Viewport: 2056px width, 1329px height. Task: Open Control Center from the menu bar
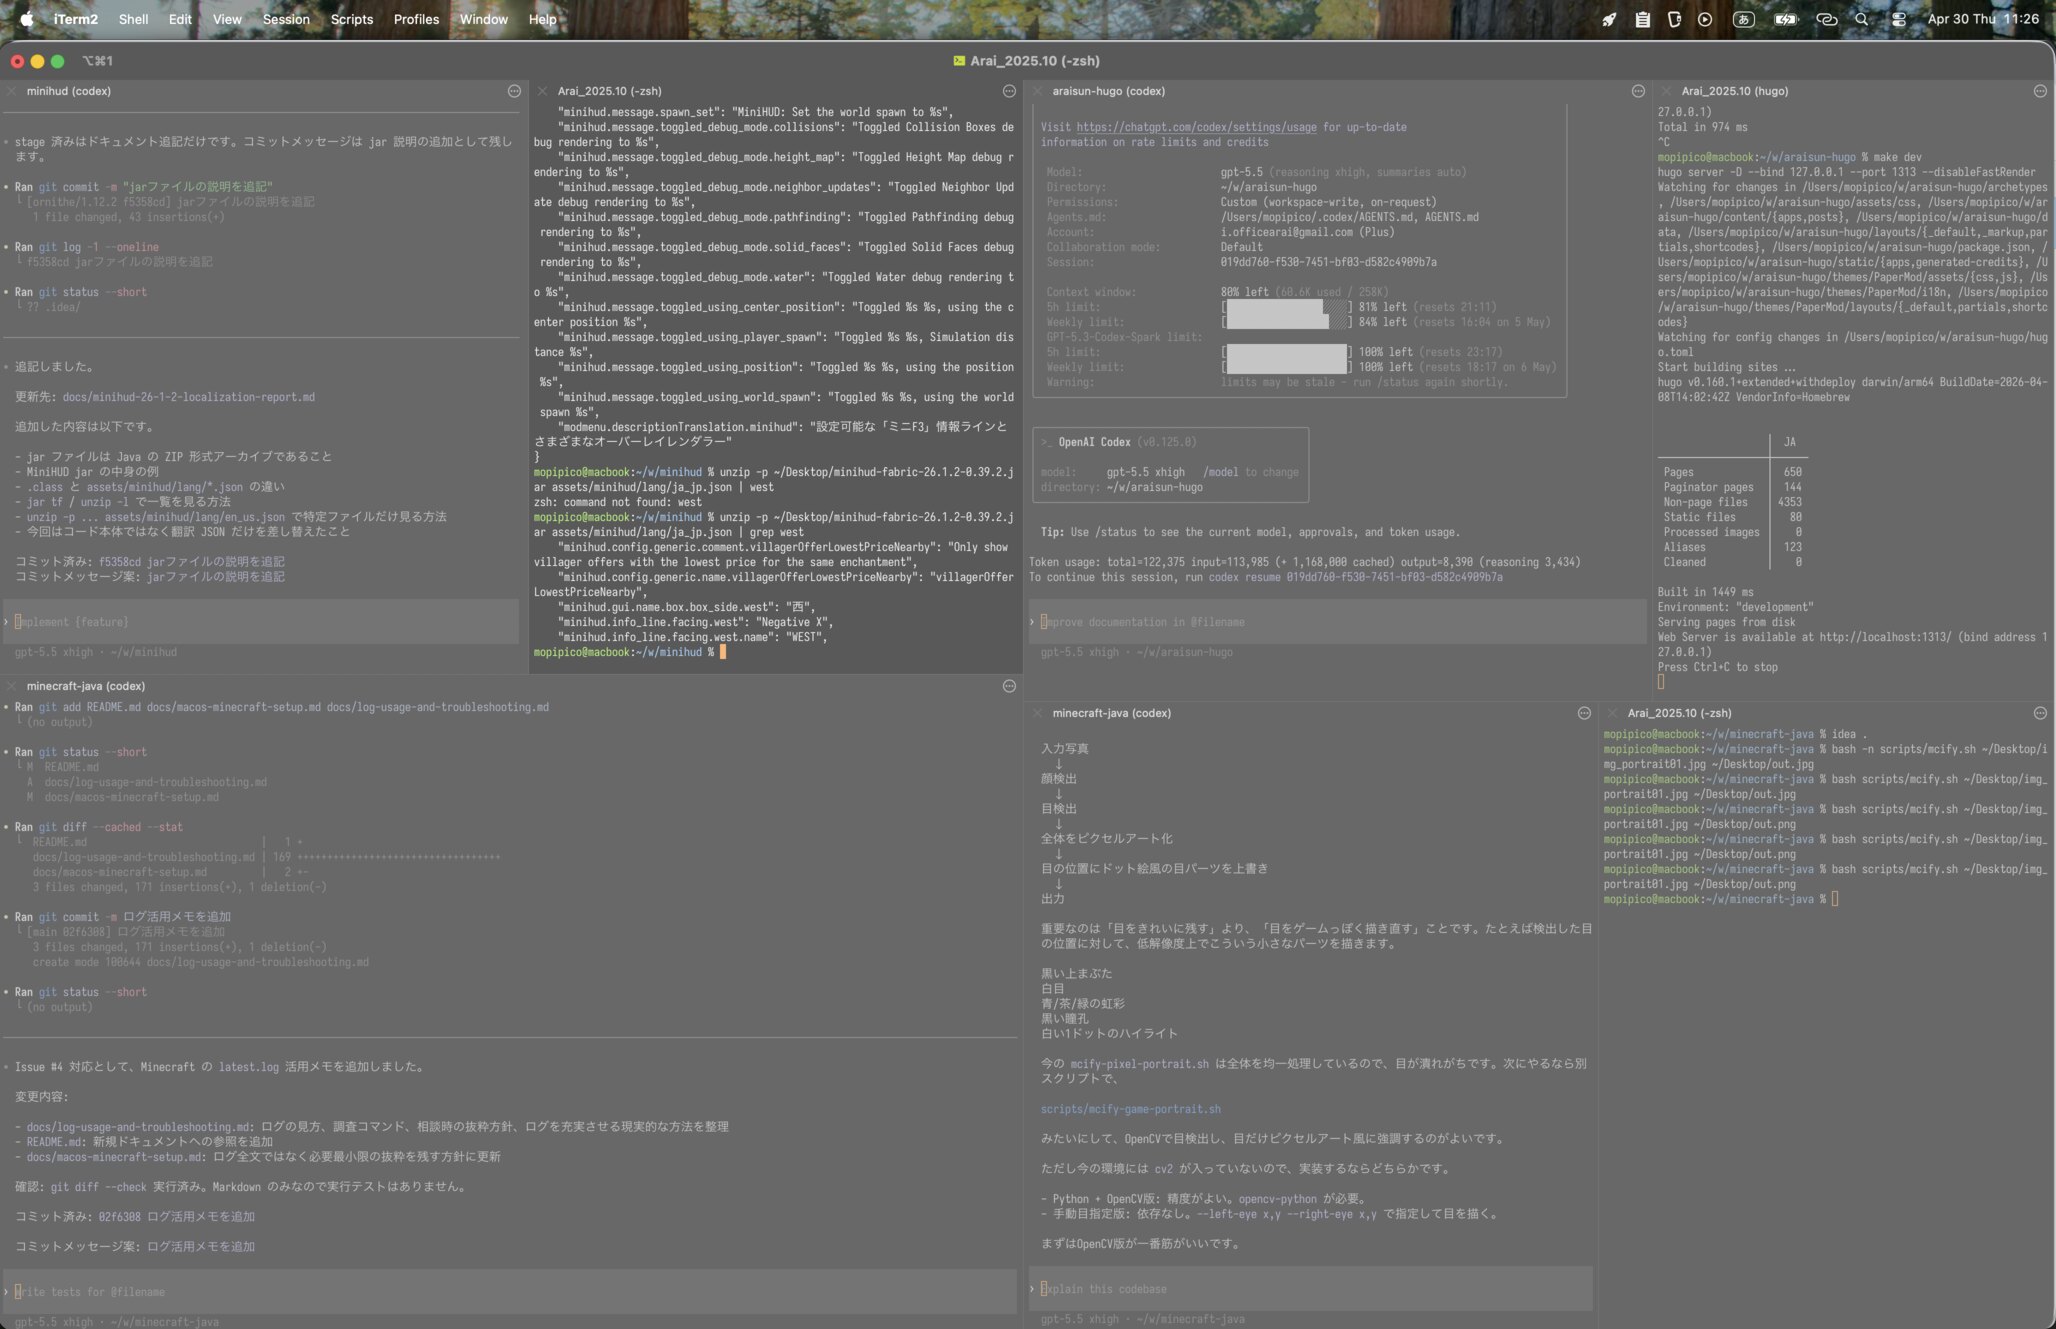(1898, 19)
